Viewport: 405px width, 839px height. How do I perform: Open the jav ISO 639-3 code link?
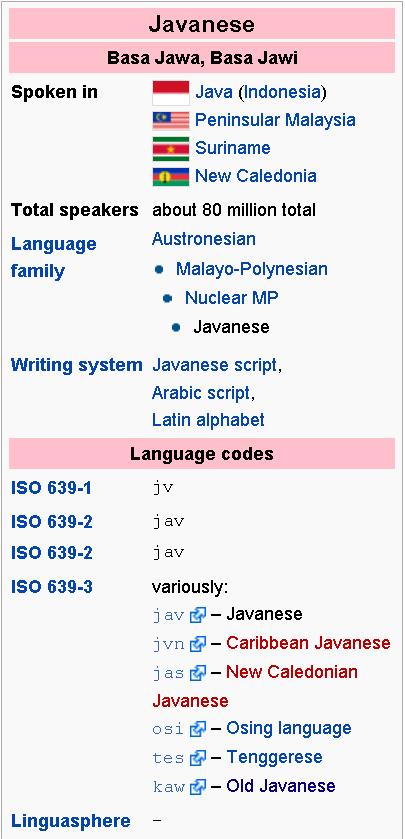pos(168,615)
